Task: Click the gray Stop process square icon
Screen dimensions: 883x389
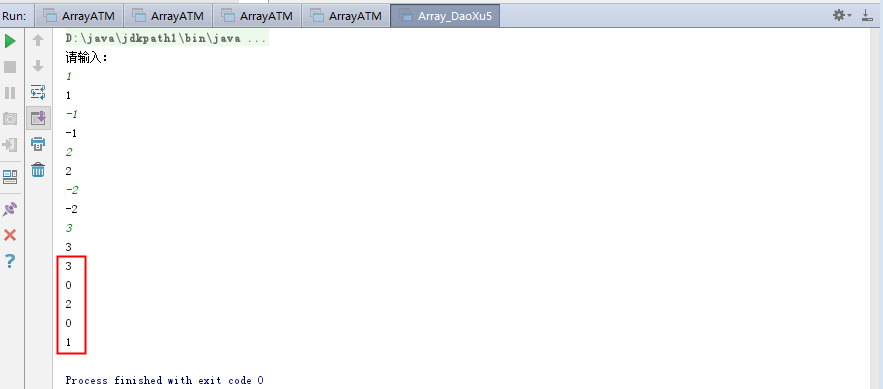Action: (x=10, y=67)
